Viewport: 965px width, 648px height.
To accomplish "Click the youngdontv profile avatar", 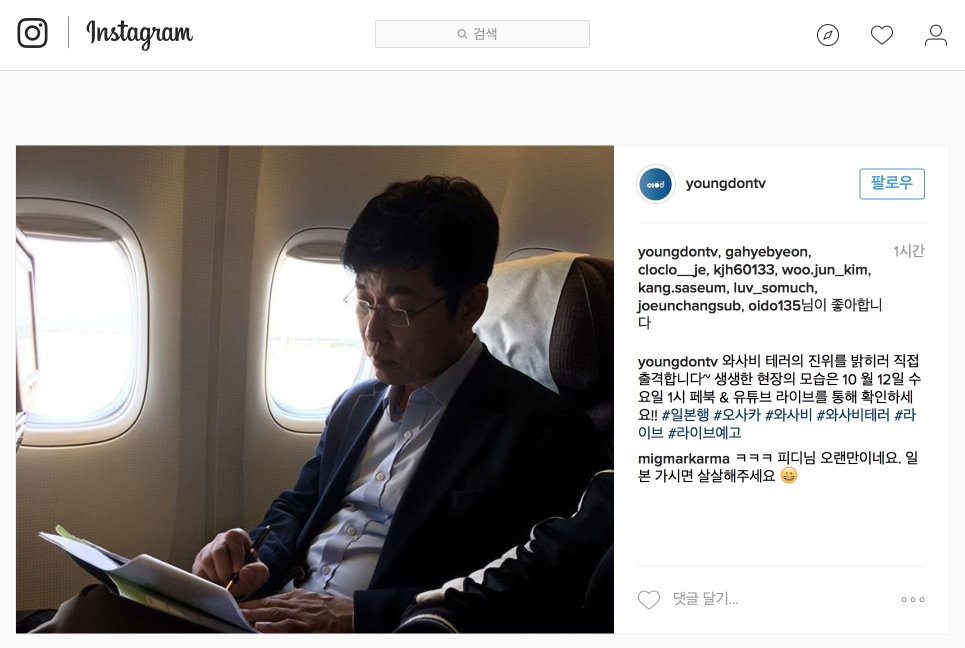I will tap(655, 184).
